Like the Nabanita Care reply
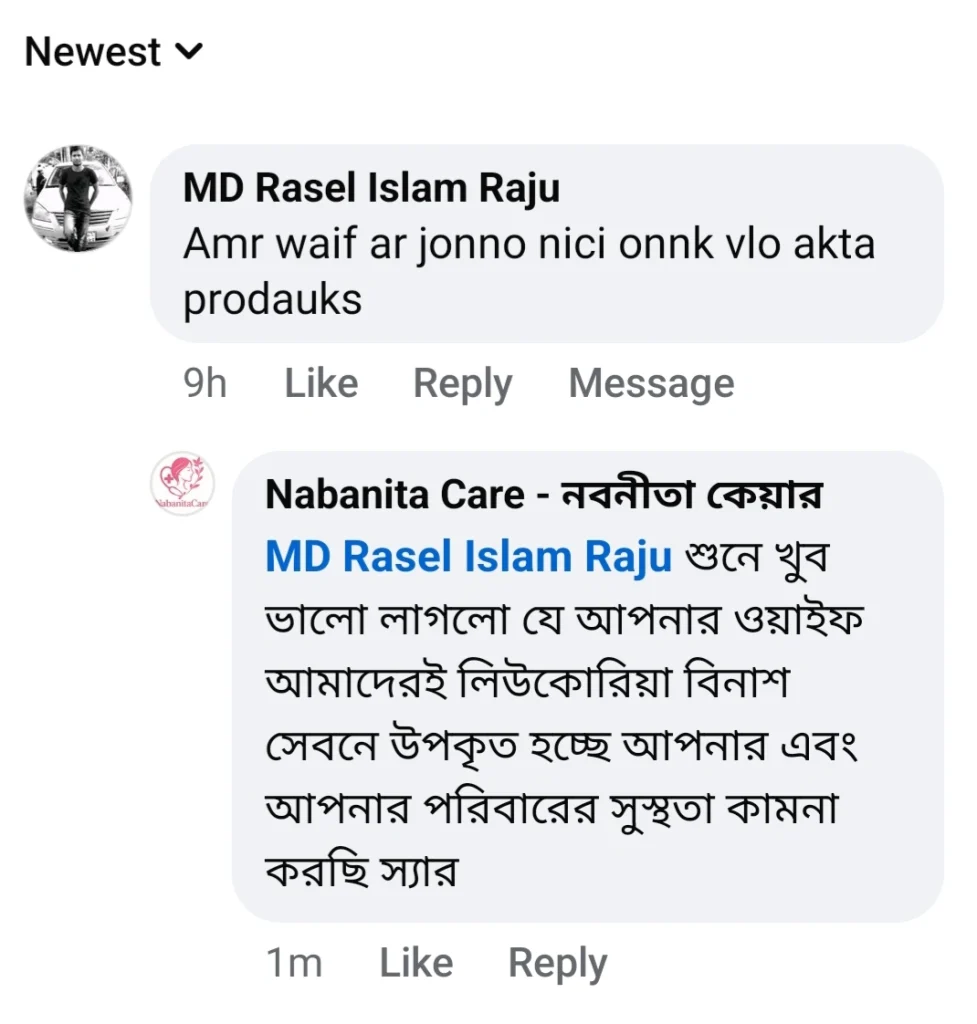The image size is (977, 1024). tap(416, 963)
